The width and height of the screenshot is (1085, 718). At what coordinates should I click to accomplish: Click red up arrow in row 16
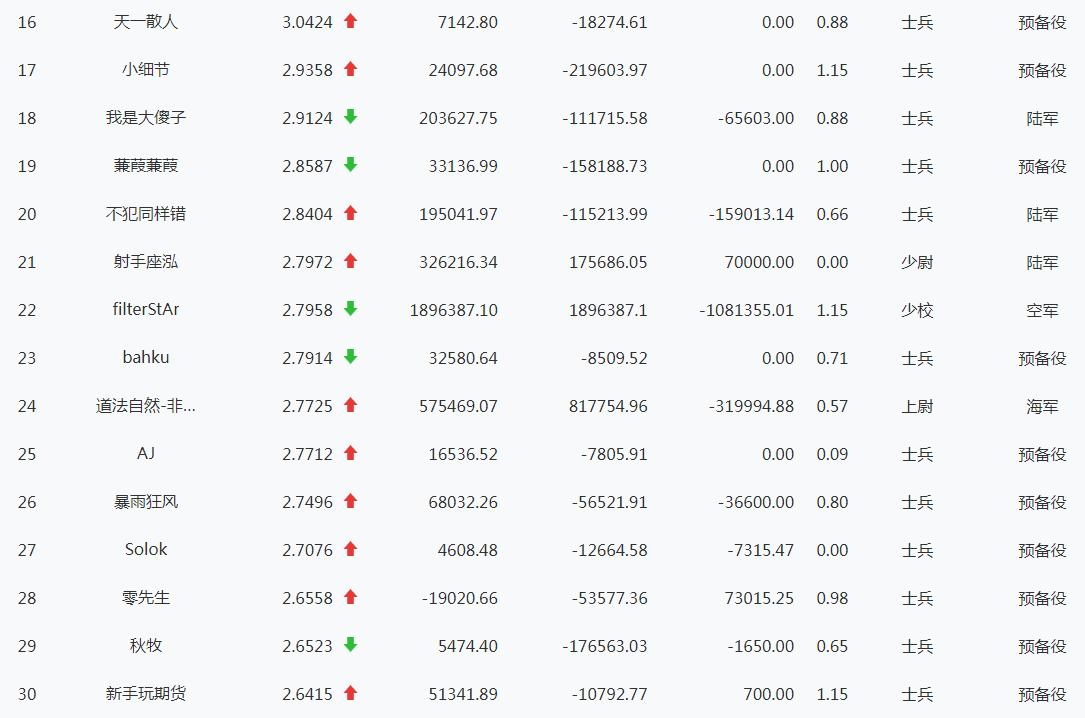tap(350, 21)
